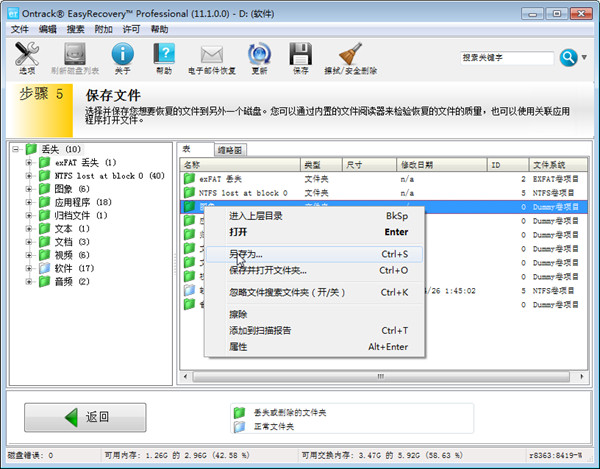Click the 更新 update globe icon

click(259, 54)
